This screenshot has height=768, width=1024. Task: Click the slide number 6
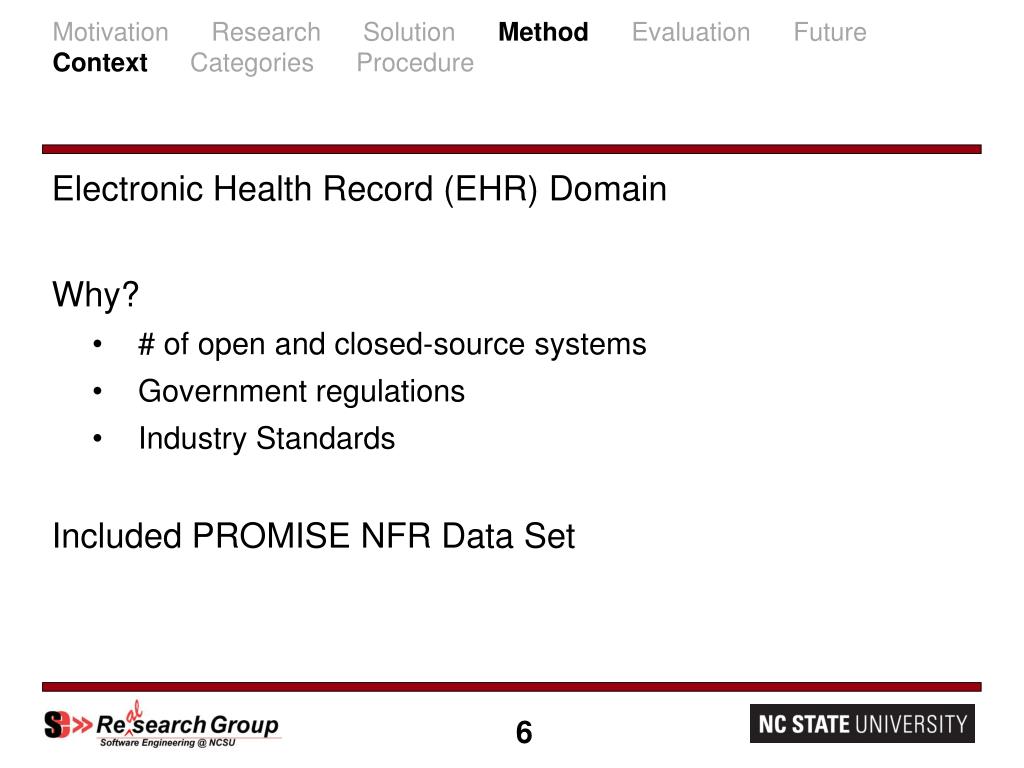pyautogui.click(x=524, y=732)
